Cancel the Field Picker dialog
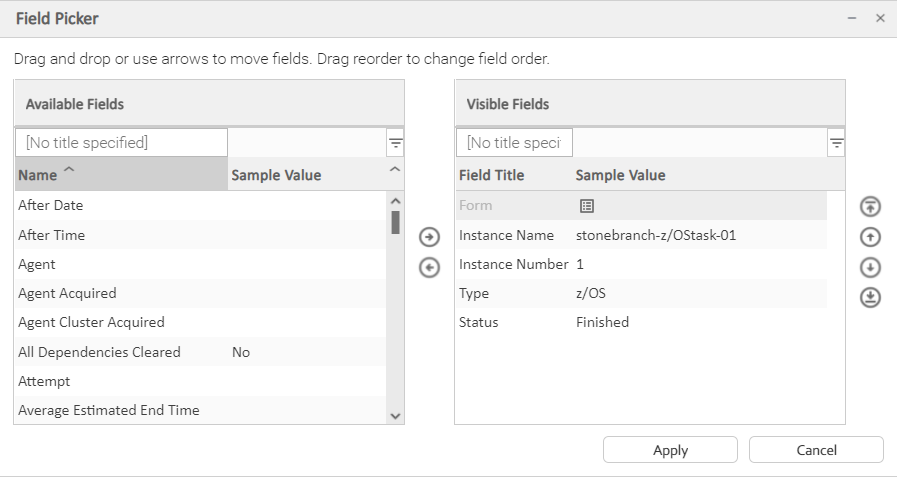Viewport: 897px width, 477px height. [x=816, y=450]
